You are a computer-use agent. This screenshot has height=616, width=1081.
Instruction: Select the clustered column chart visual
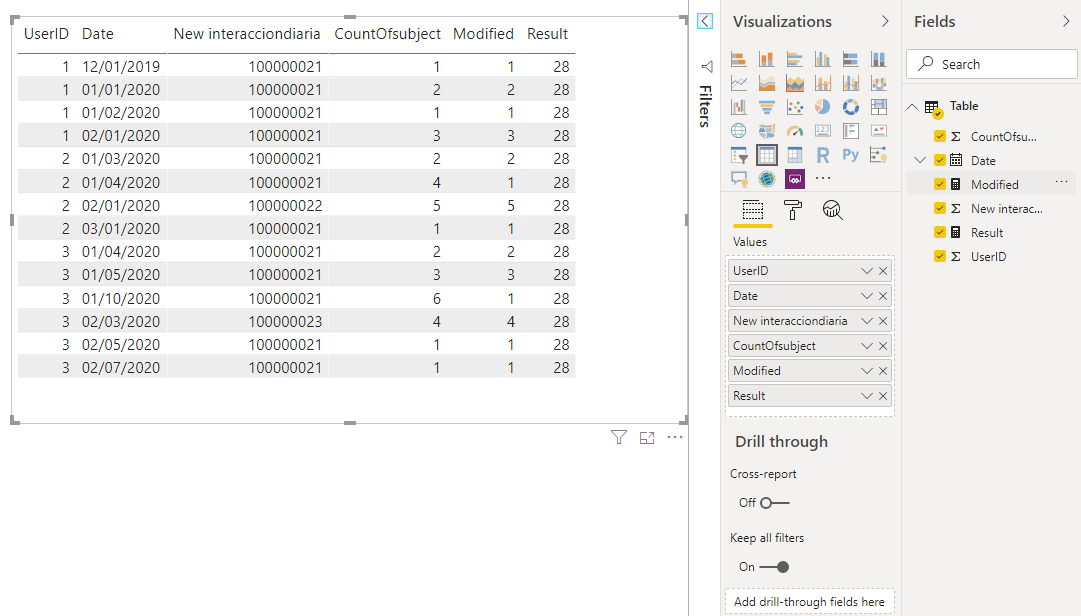pos(822,59)
